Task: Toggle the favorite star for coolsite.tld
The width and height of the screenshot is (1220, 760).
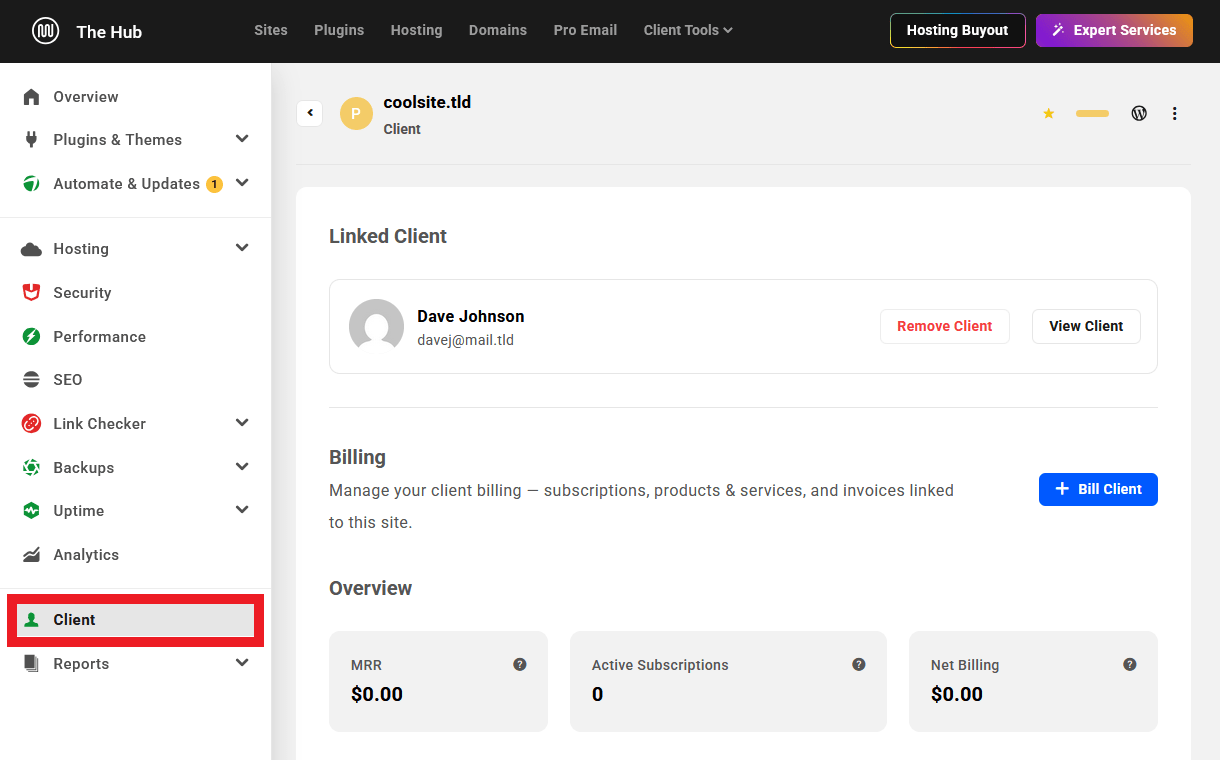Action: (1049, 114)
